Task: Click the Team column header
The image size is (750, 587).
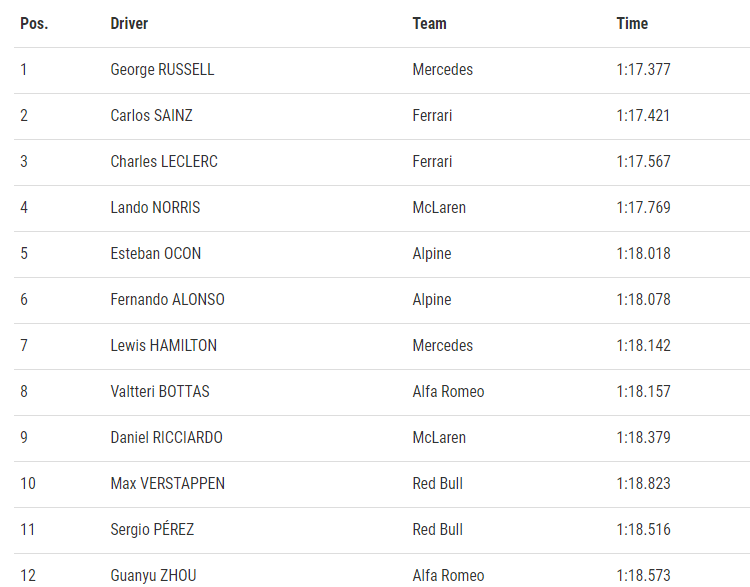Action: [x=430, y=23]
